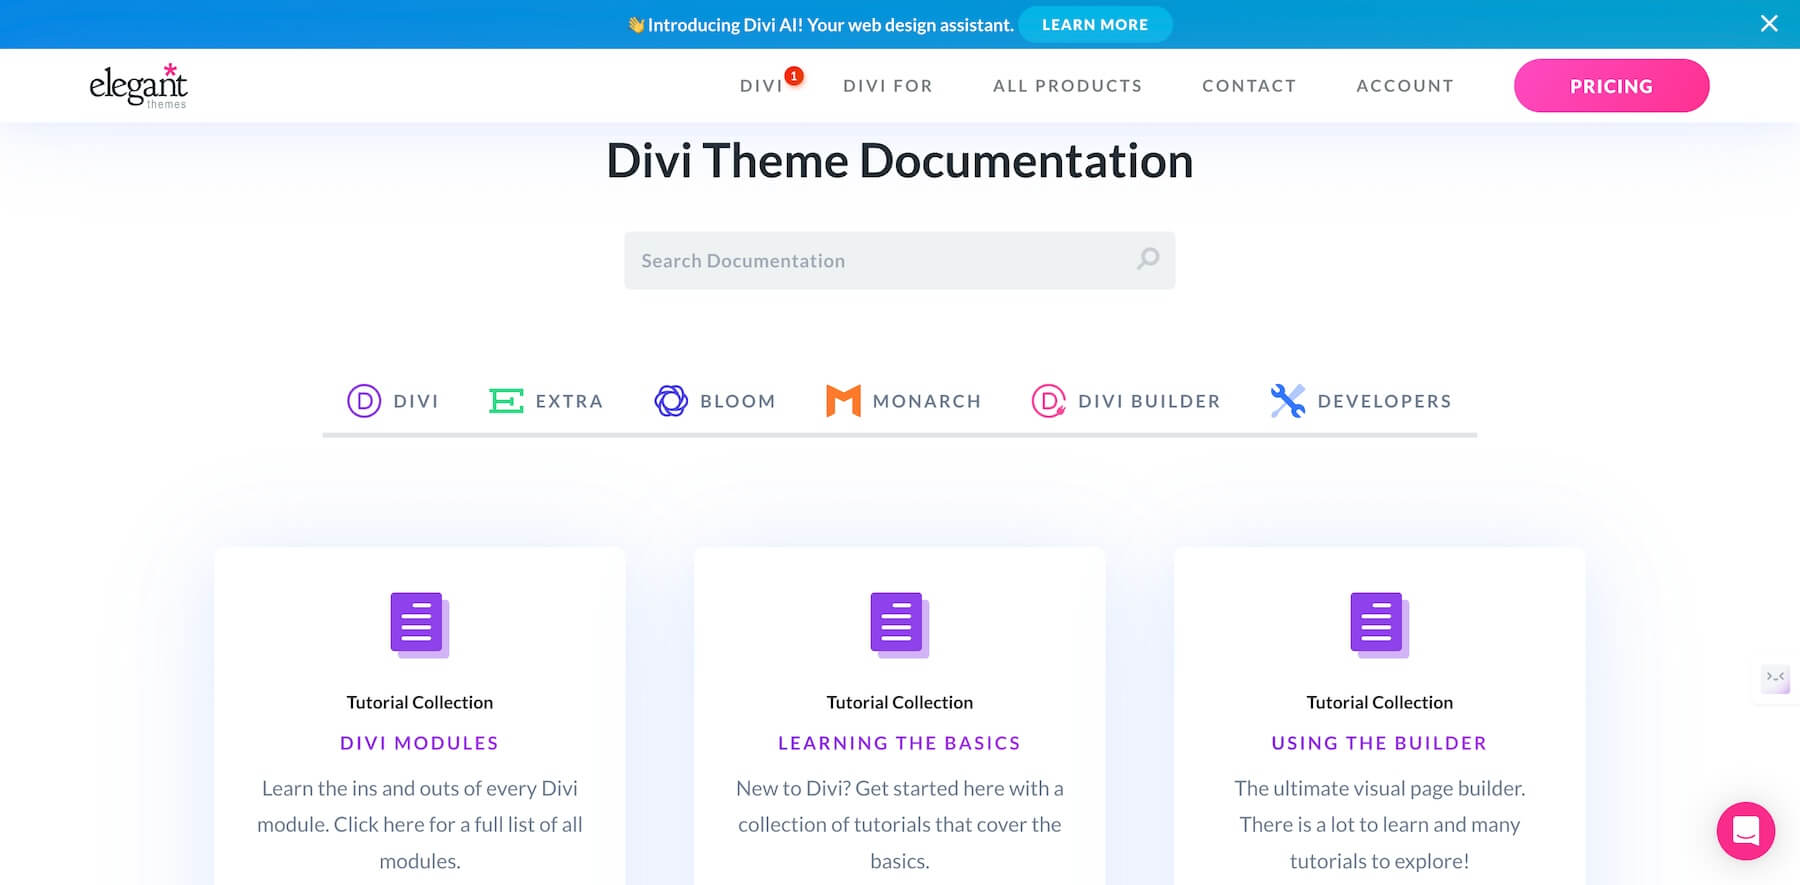1800x885 pixels.
Task: Open the Using the Builder collection link
Action: coord(1380,743)
